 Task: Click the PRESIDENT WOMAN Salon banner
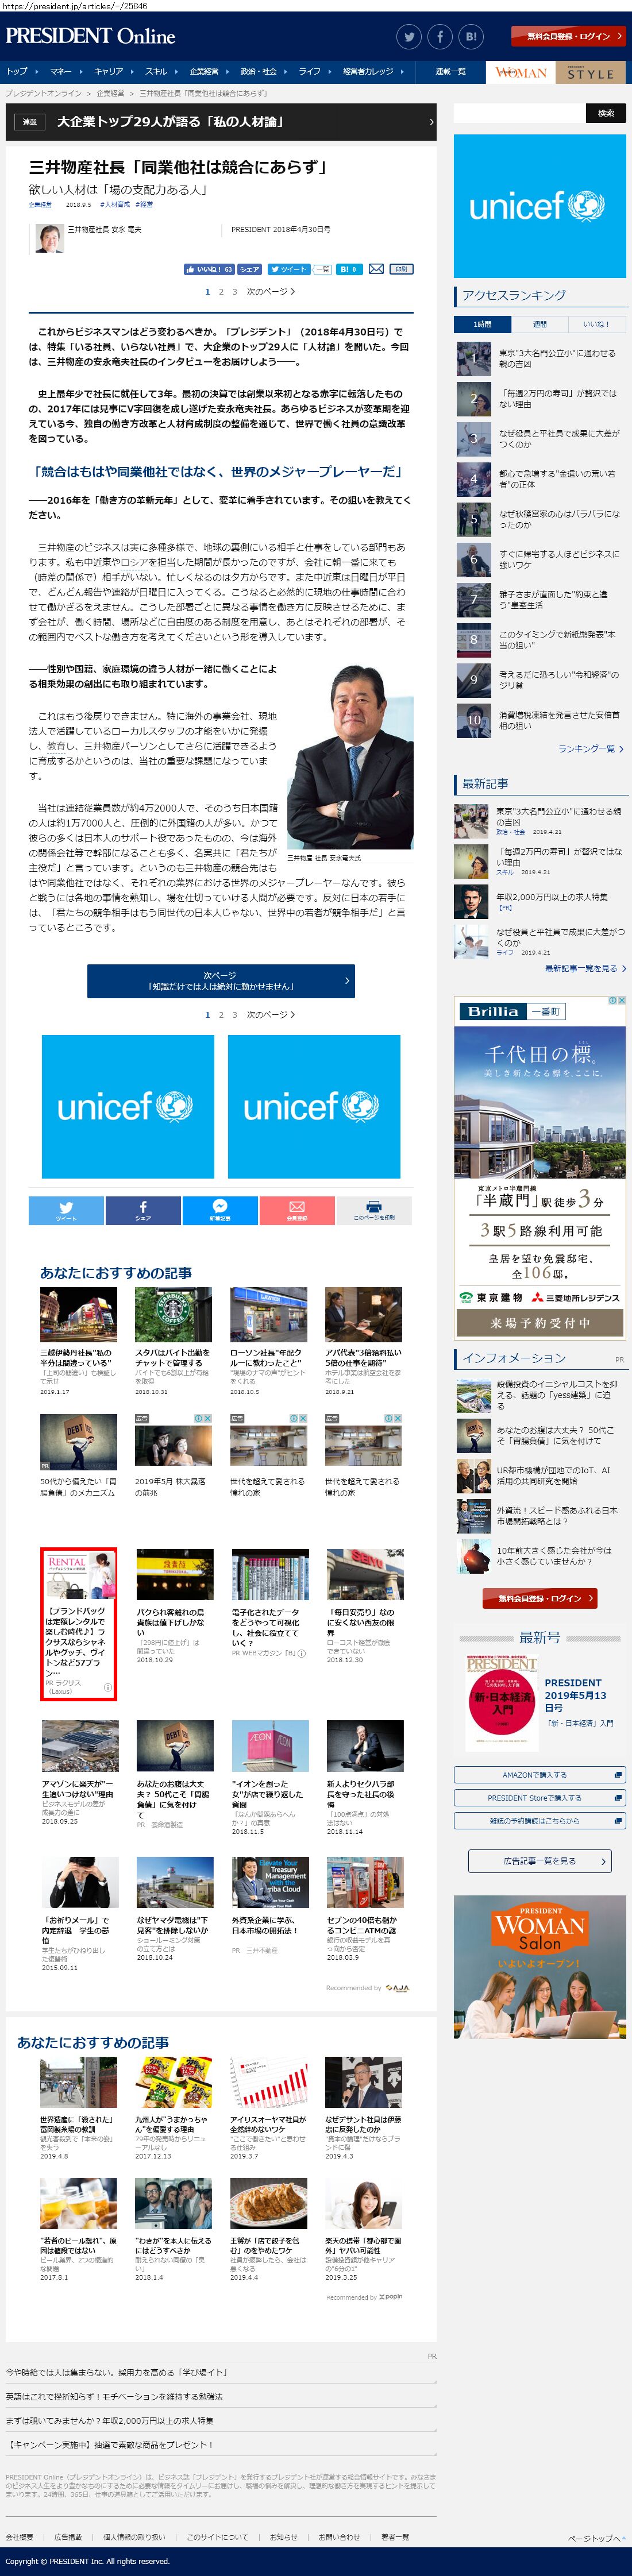(x=540, y=1967)
